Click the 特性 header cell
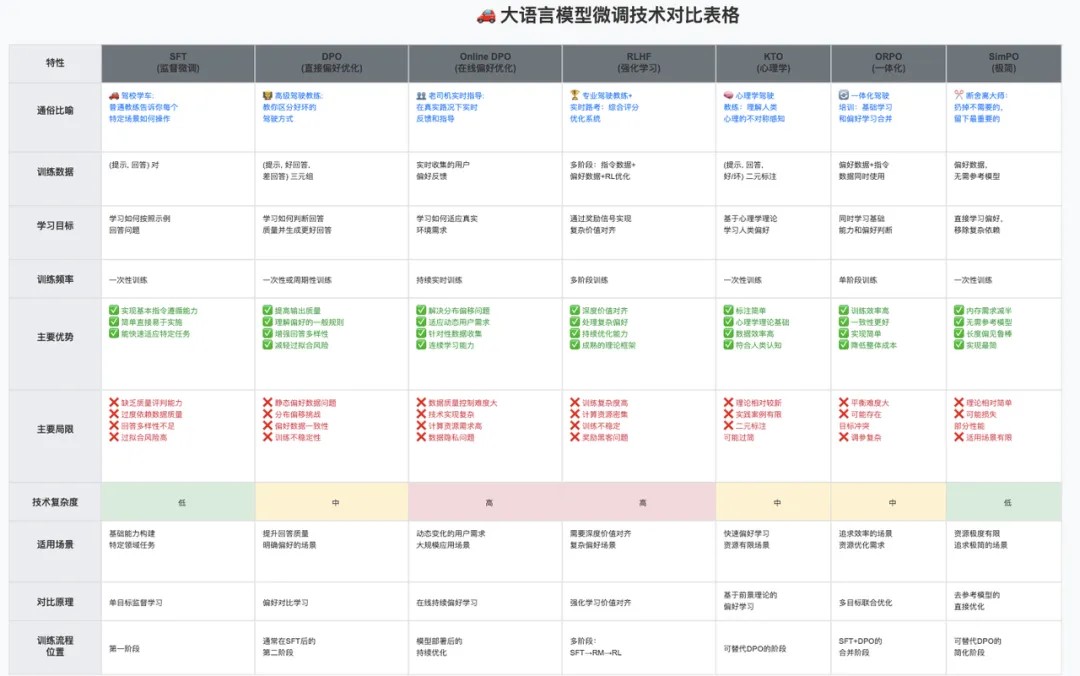 55,63
